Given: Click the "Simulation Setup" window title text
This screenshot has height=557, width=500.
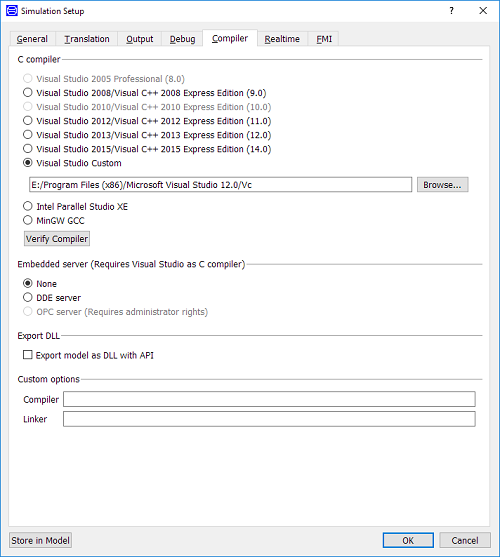Looking at the screenshot, I should pos(53,11).
